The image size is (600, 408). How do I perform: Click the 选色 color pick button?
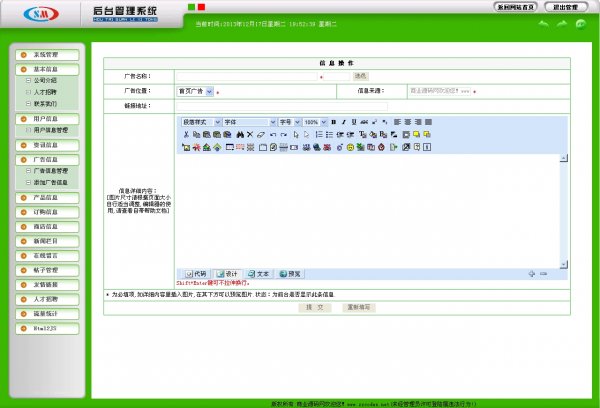pos(360,76)
